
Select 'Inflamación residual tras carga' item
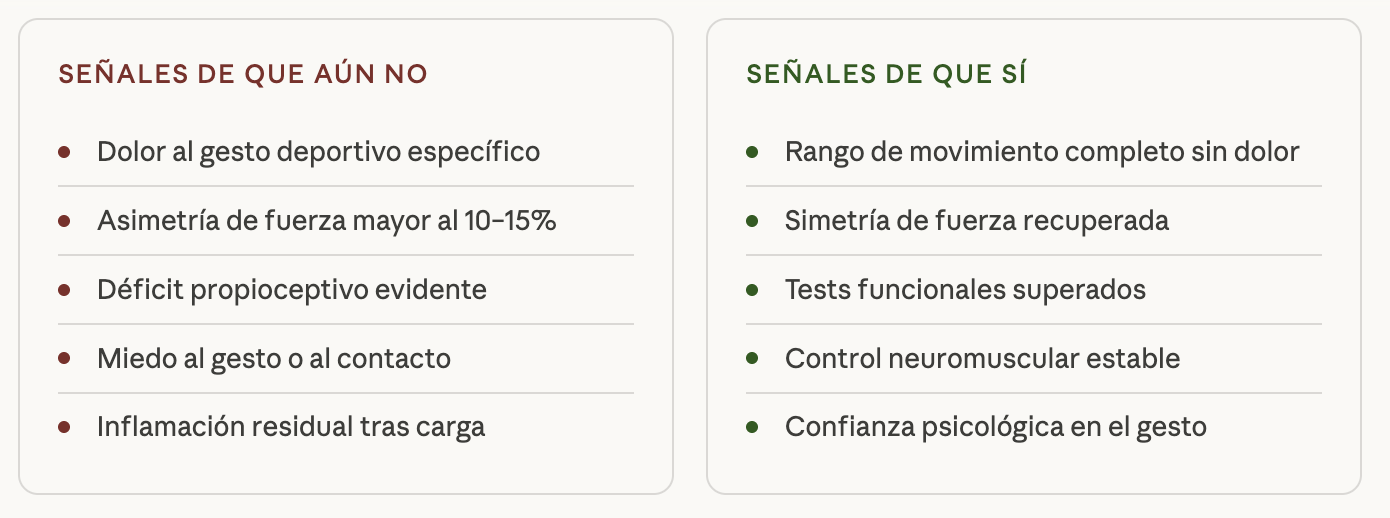tap(290, 427)
